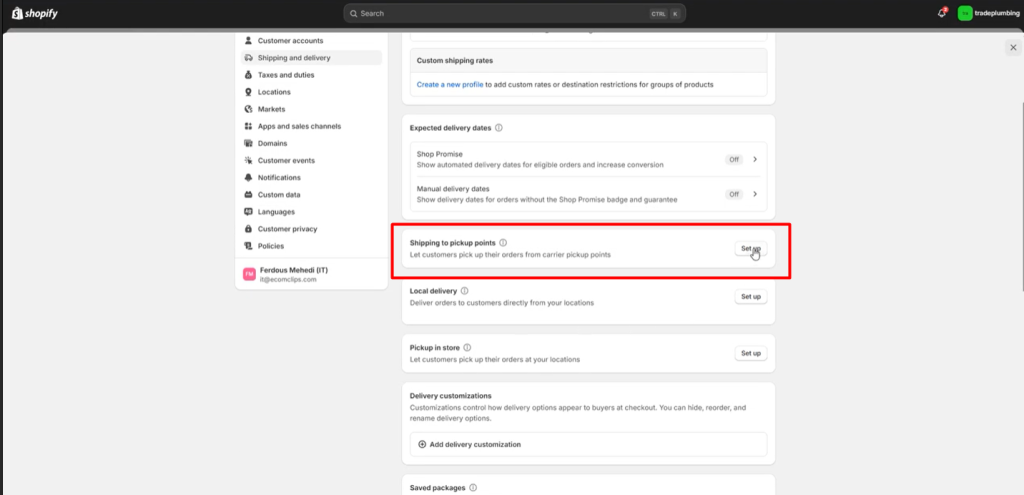The image size is (1024, 495).
Task: Click the plus icon for Add delivery customization
Action: pos(422,444)
